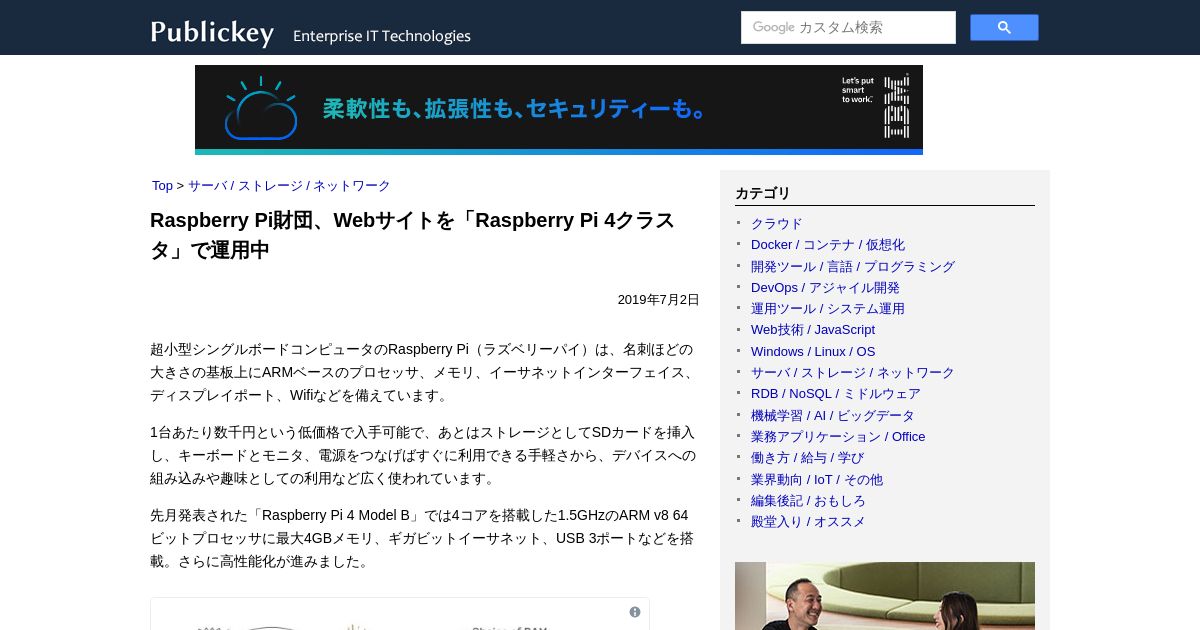This screenshot has width=1200, height=630.
Task: Open 業界動向 / IoT / その他 category
Action: click(817, 480)
